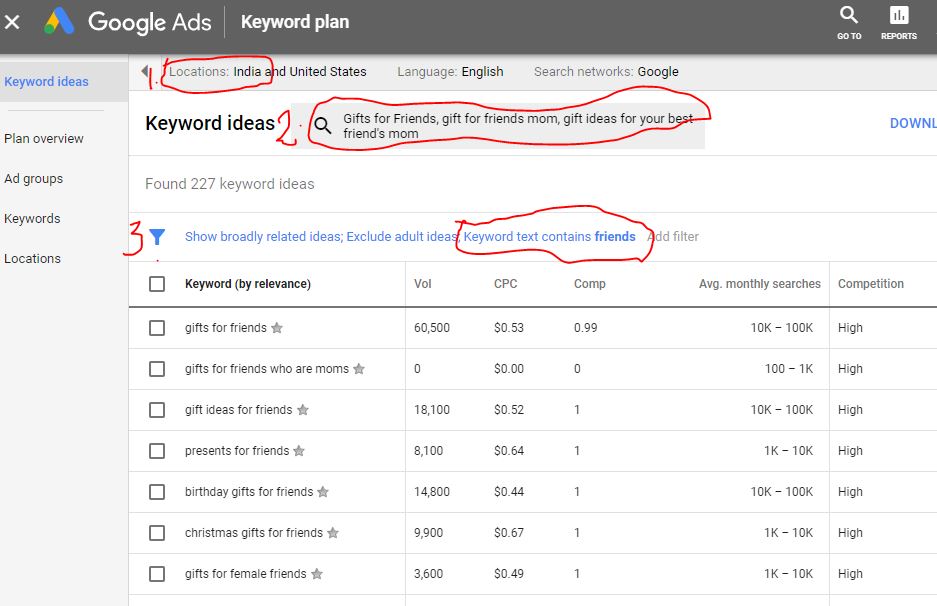937x606 pixels.
Task: Click keyword birthday gifts for friends
Action: (249, 492)
